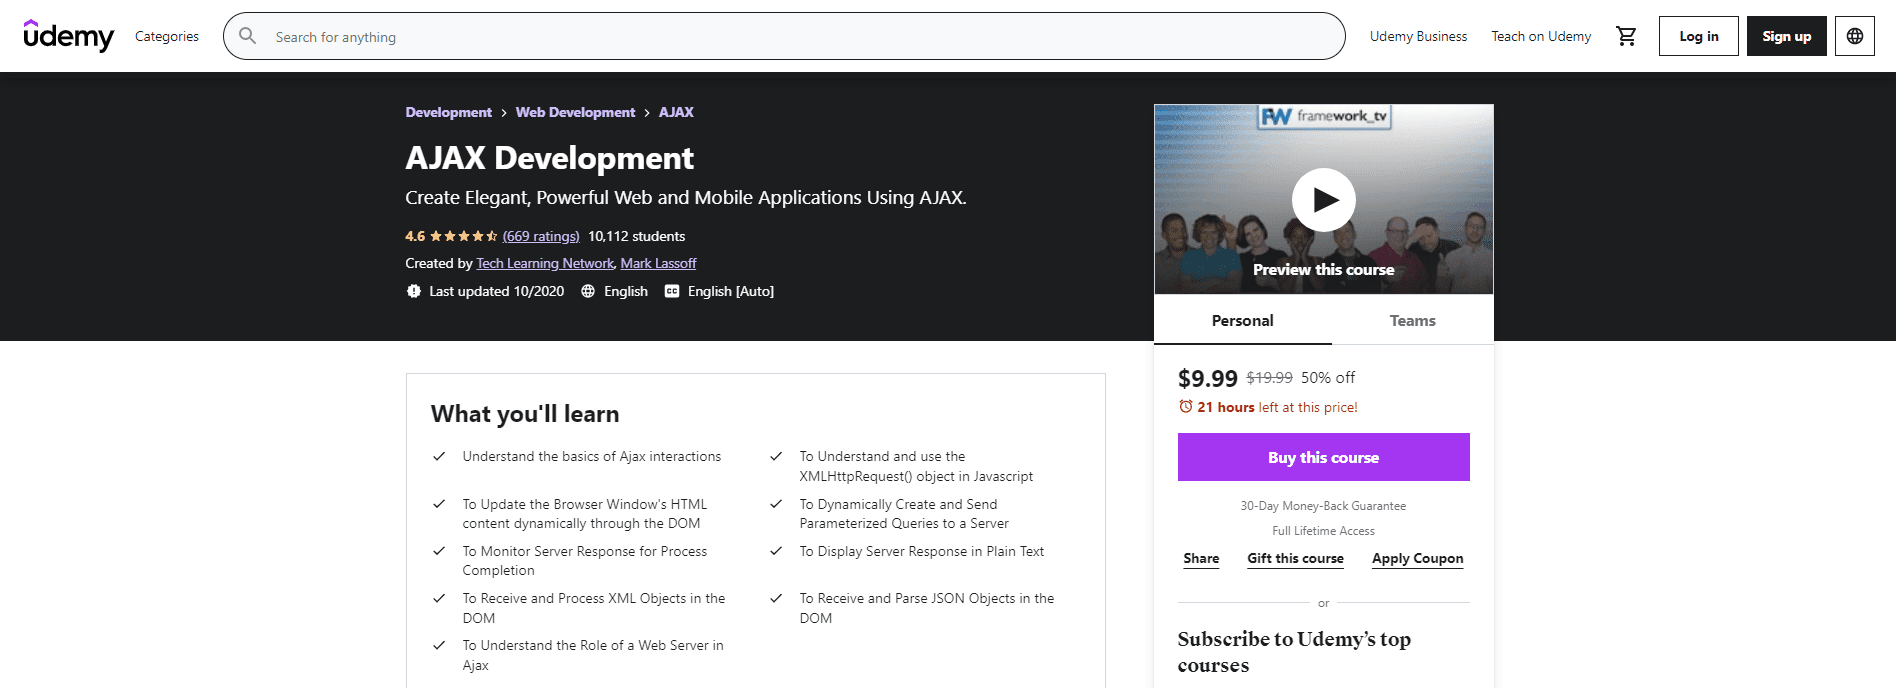Viewport: 1896px width, 688px height.
Task: Open the language selector globe
Action: (x=1854, y=36)
